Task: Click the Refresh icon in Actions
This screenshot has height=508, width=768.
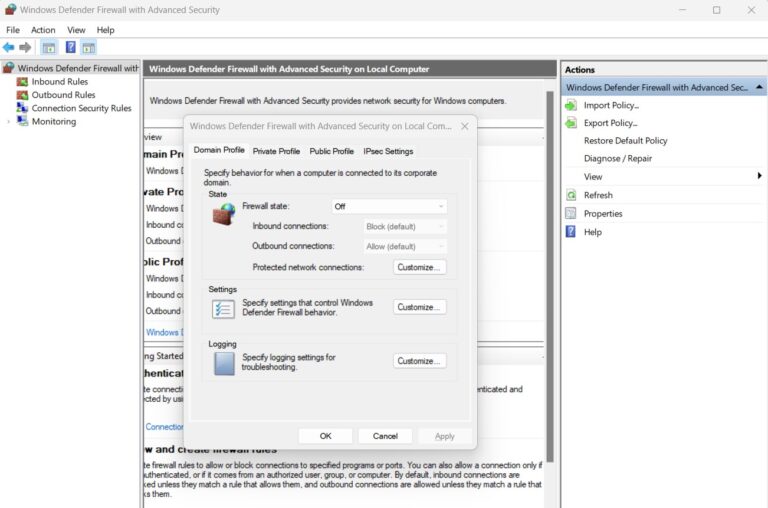Action: tap(571, 195)
